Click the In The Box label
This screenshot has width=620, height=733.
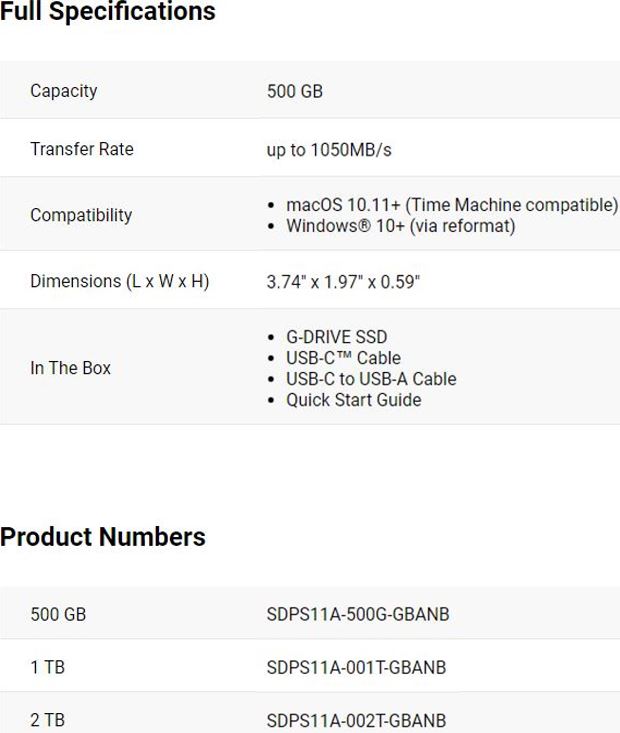tap(70, 368)
